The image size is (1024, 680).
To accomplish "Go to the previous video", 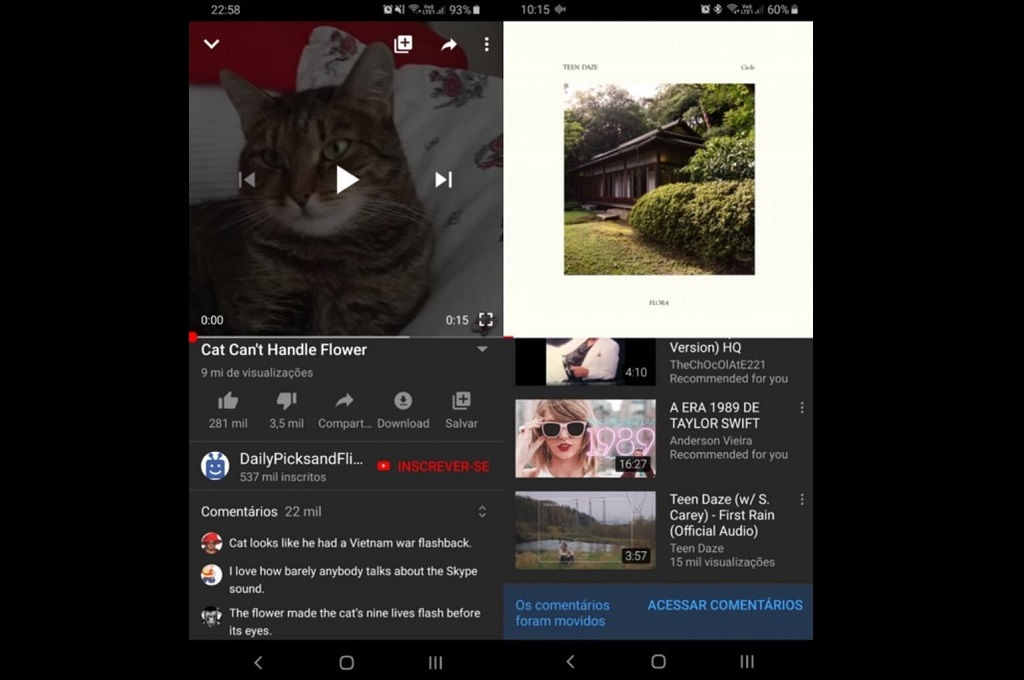I will (x=247, y=180).
